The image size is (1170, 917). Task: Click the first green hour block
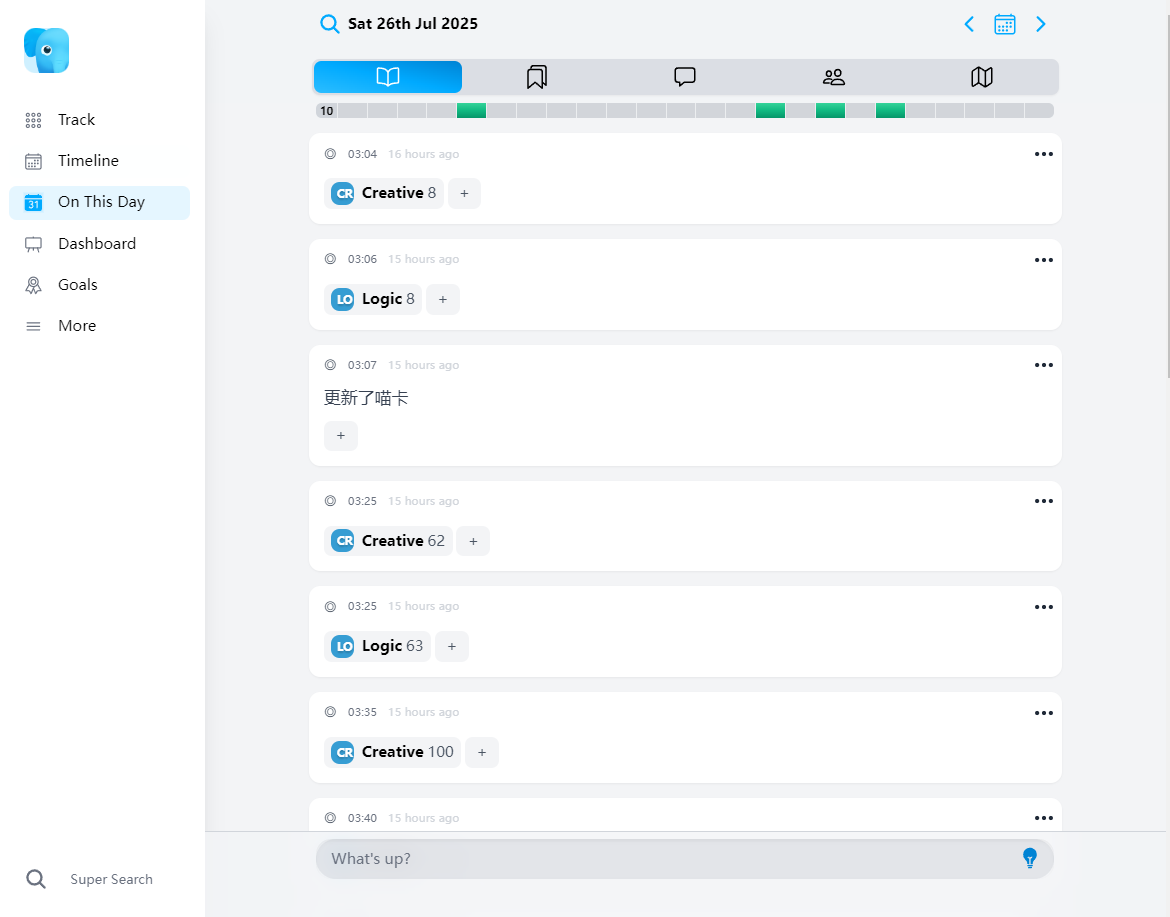click(472, 111)
